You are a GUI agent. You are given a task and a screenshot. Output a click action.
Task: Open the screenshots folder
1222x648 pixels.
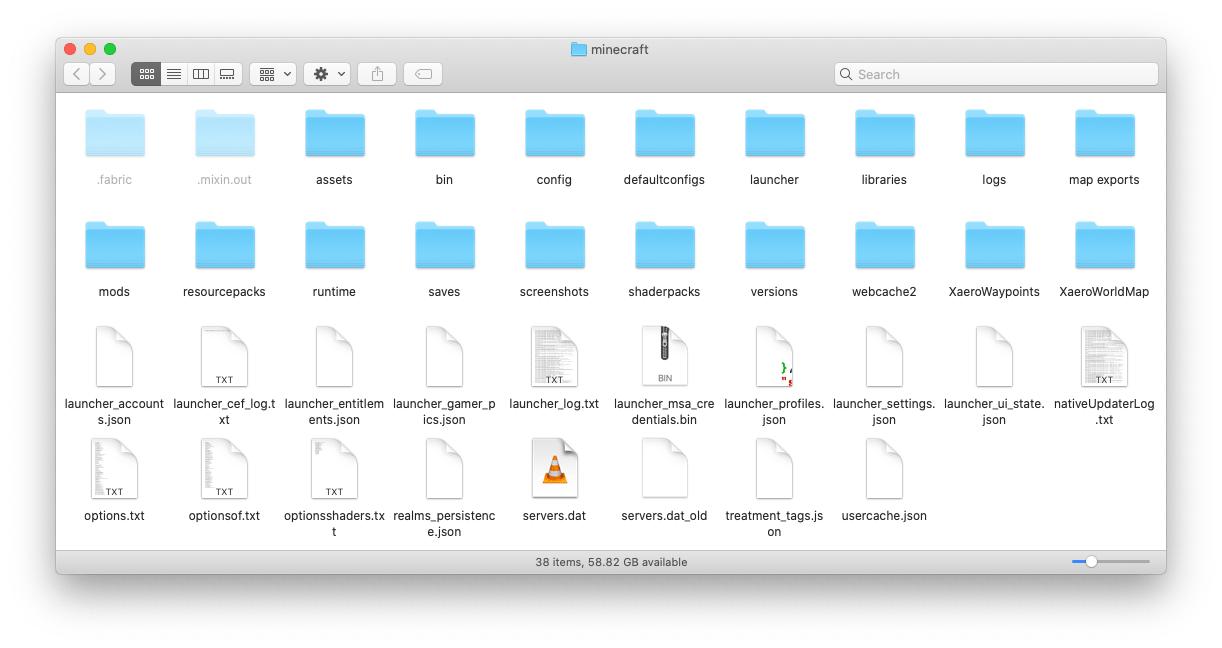[554, 245]
